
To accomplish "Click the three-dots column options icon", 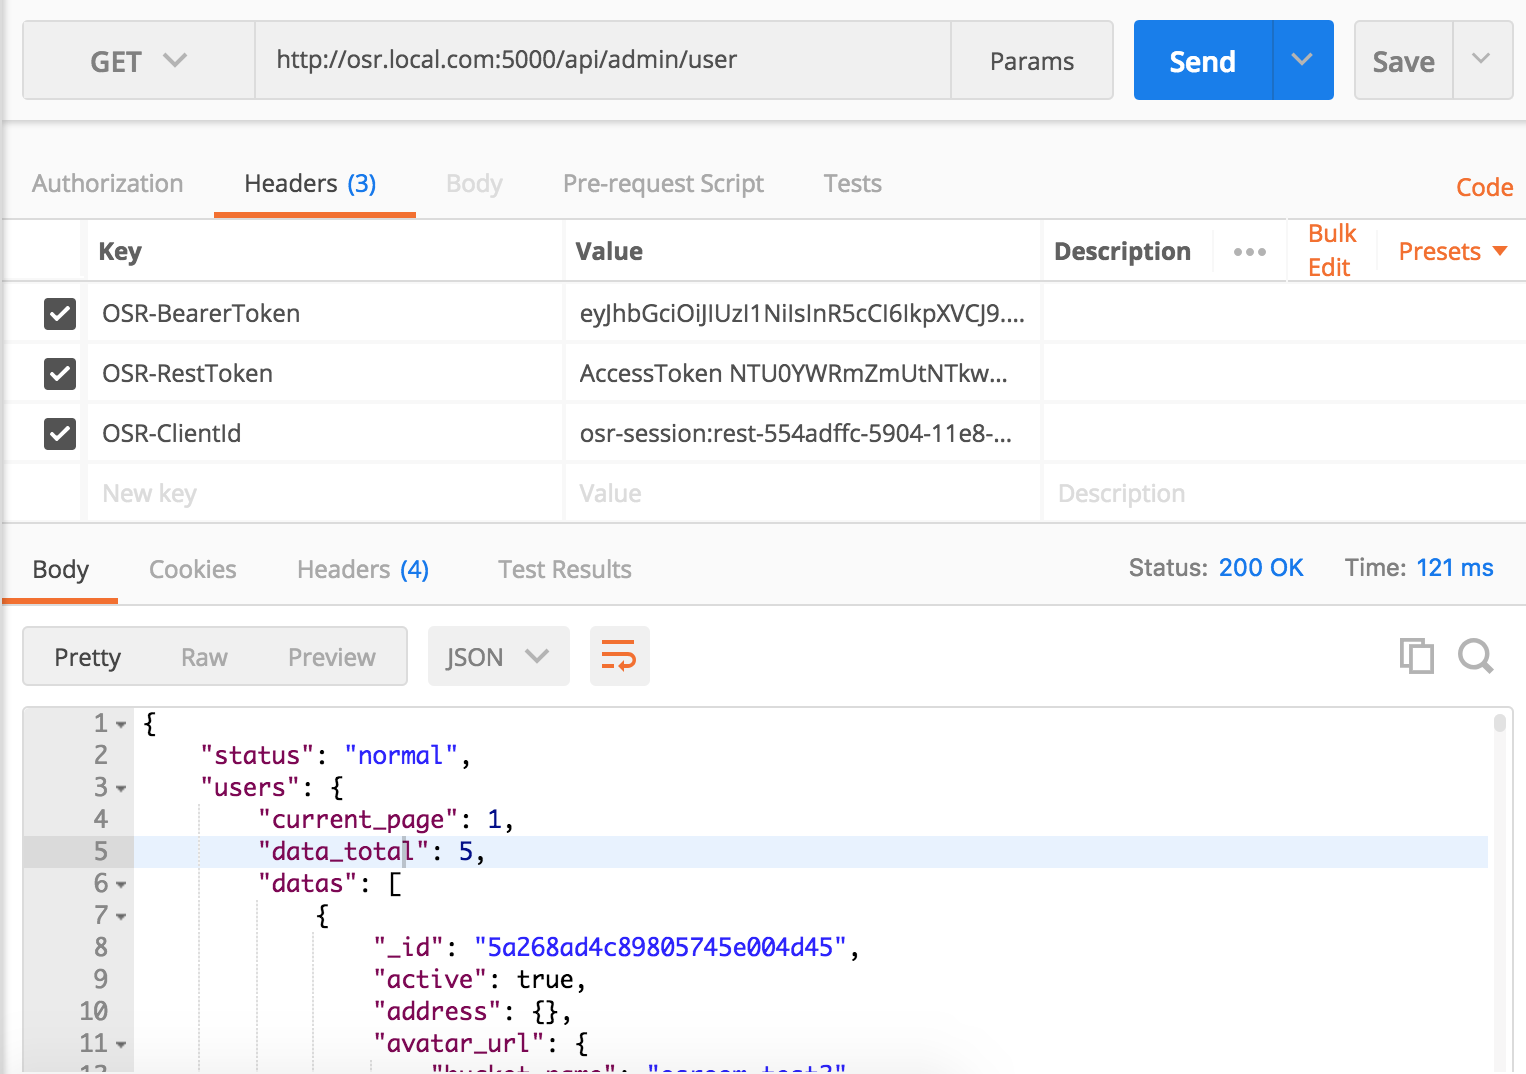I will pyautogui.click(x=1249, y=252).
